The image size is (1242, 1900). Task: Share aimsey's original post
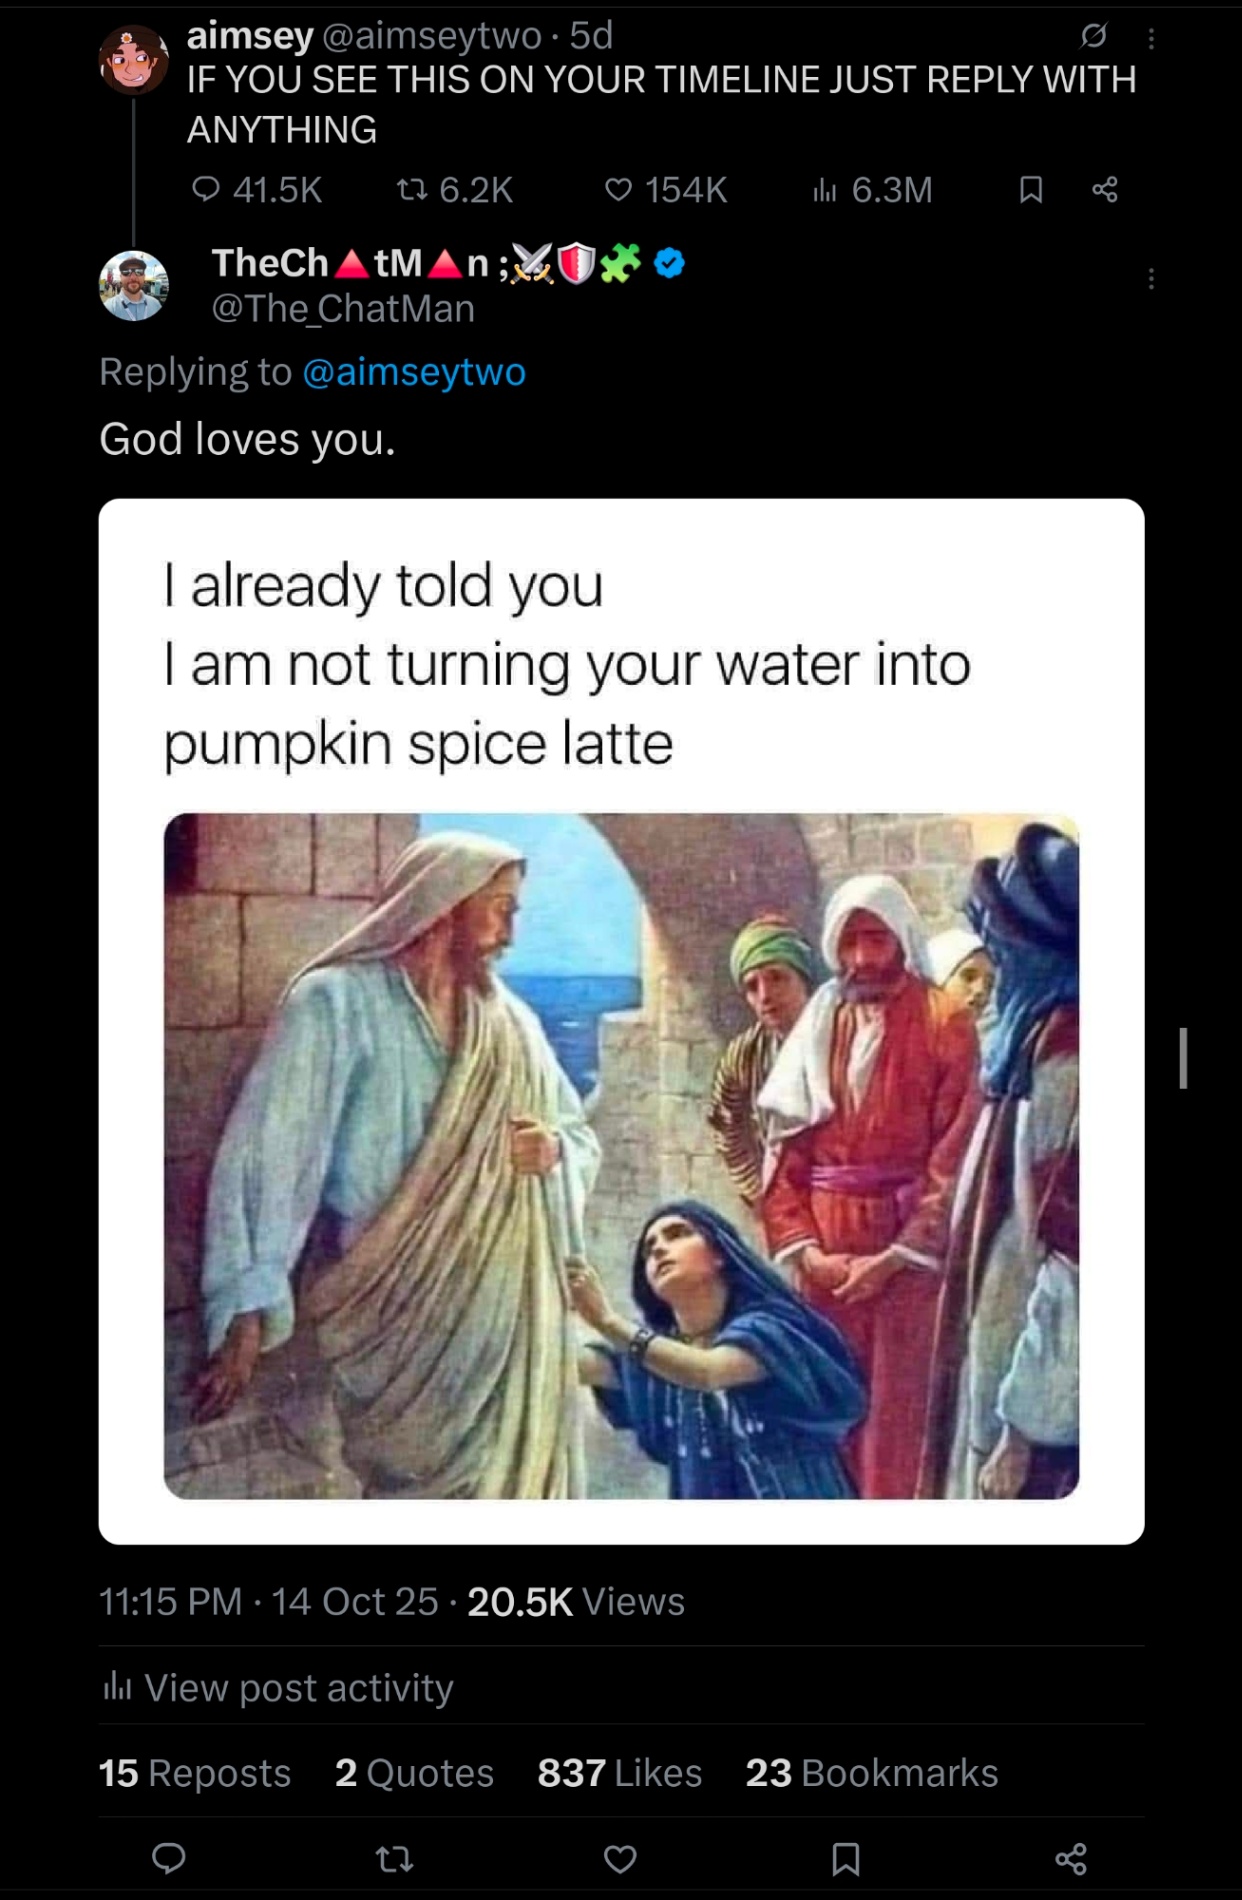(1105, 190)
